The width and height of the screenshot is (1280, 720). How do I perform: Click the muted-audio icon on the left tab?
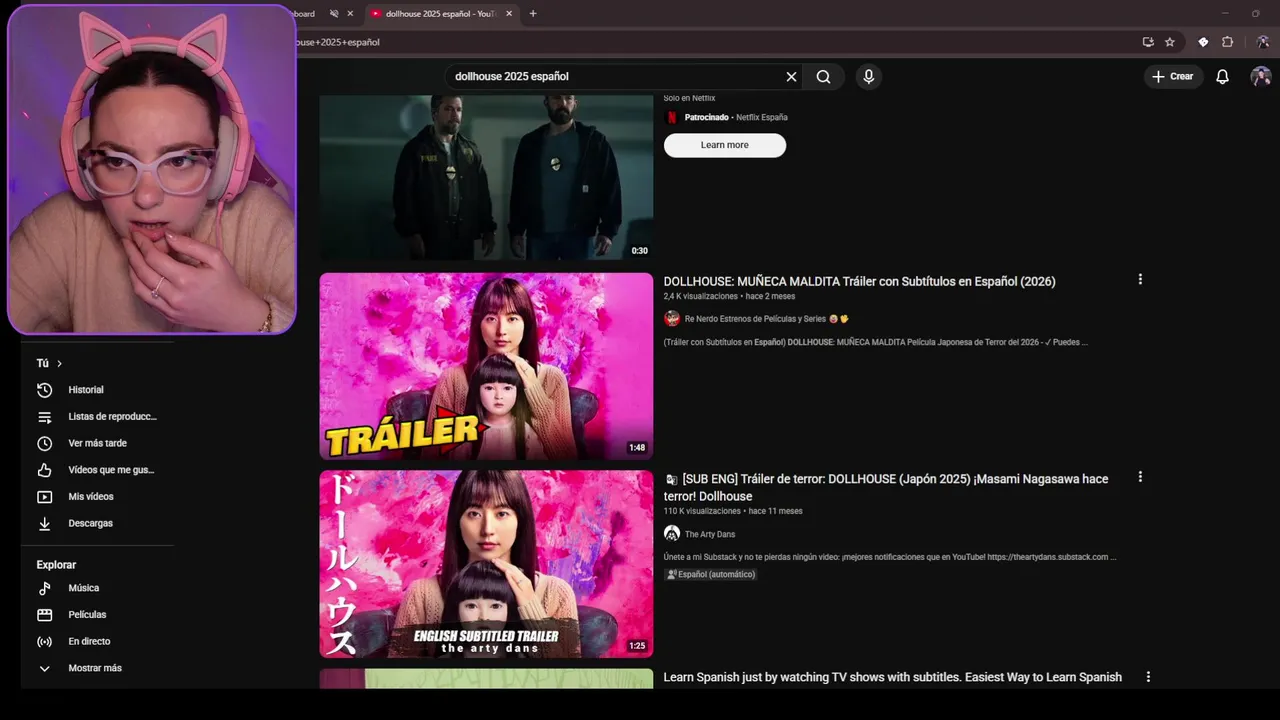[334, 14]
